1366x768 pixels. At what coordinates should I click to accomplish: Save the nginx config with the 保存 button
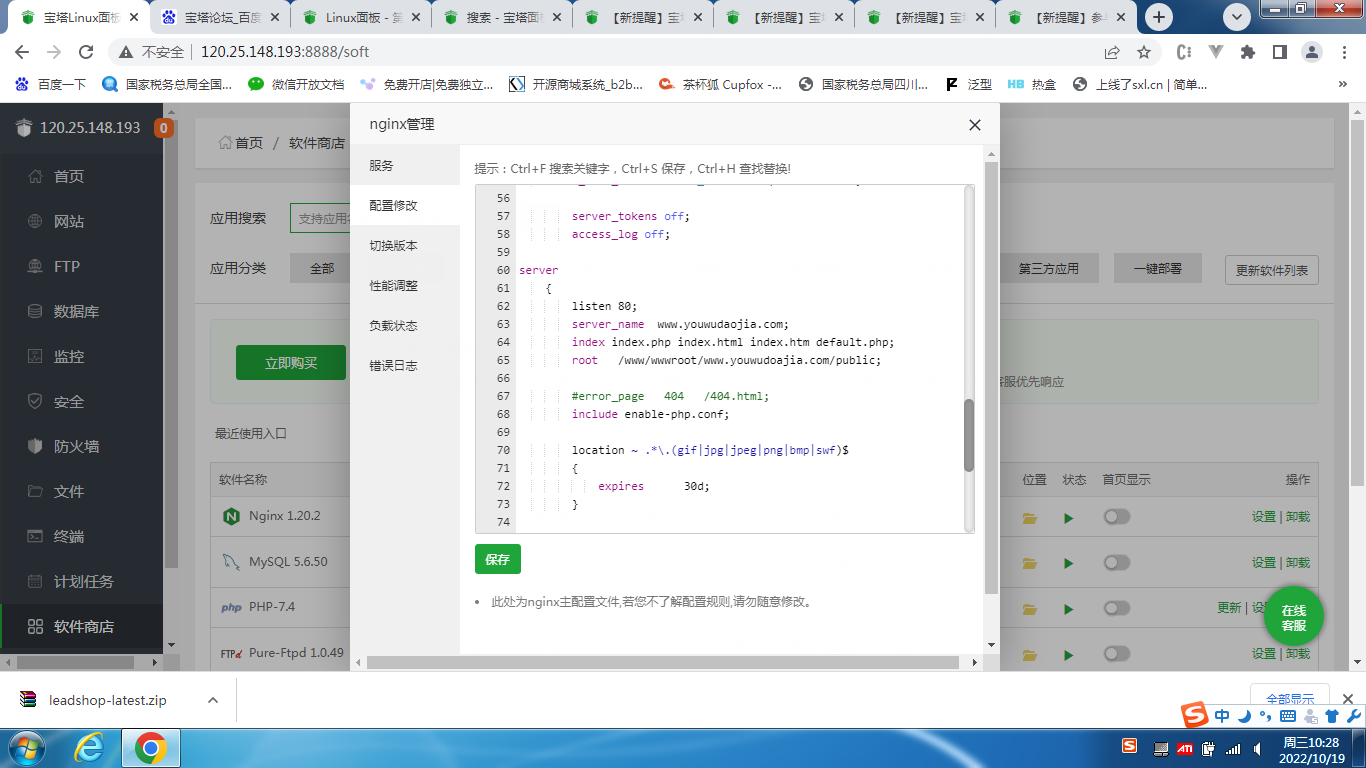(x=498, y=560)
